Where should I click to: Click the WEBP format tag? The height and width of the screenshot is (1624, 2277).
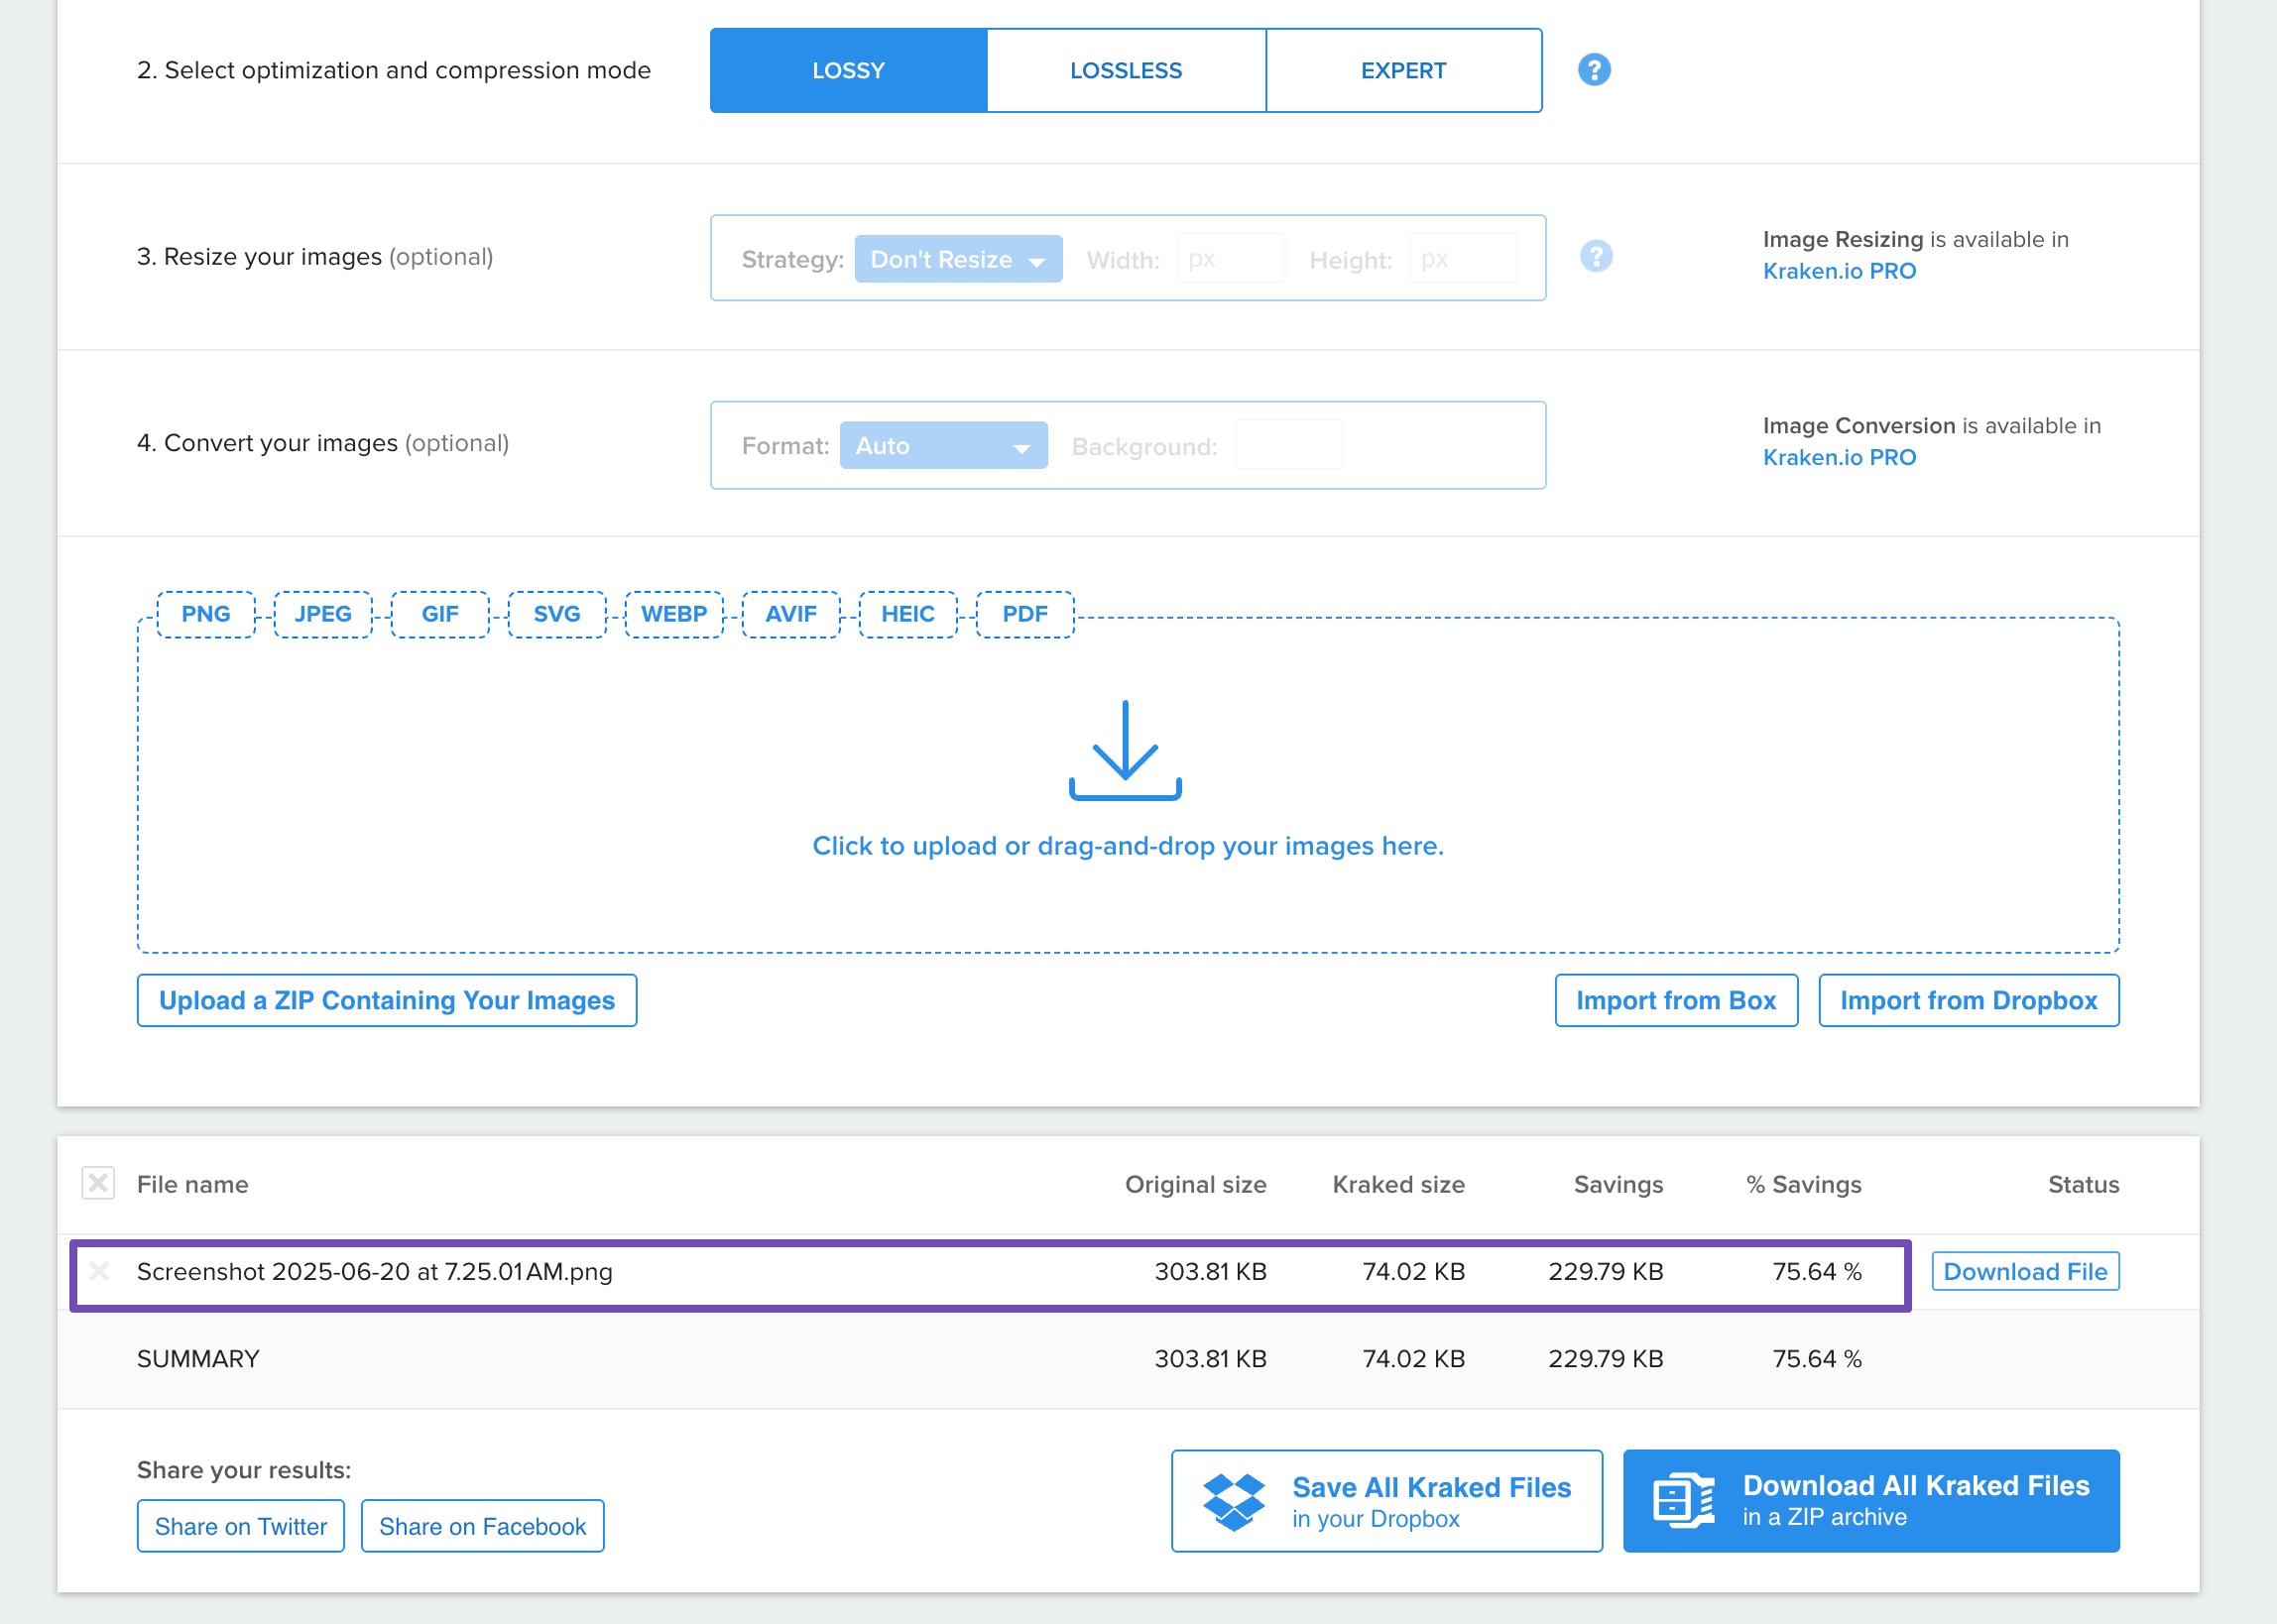point(673,614)
